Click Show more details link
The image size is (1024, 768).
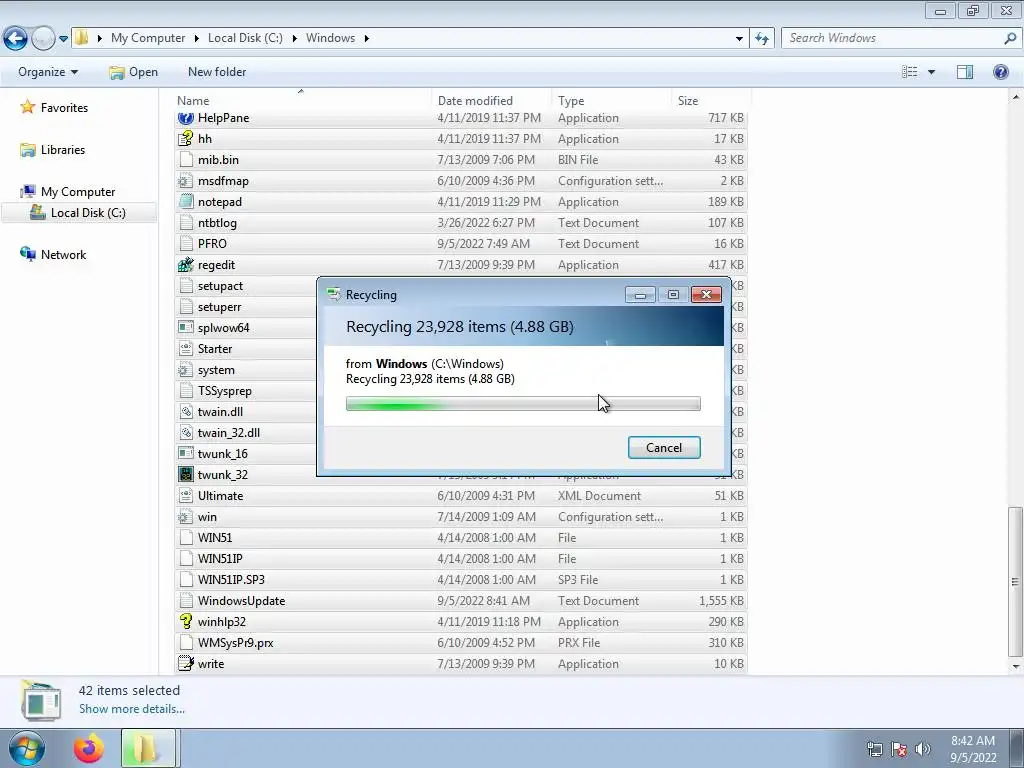[132, 709]
